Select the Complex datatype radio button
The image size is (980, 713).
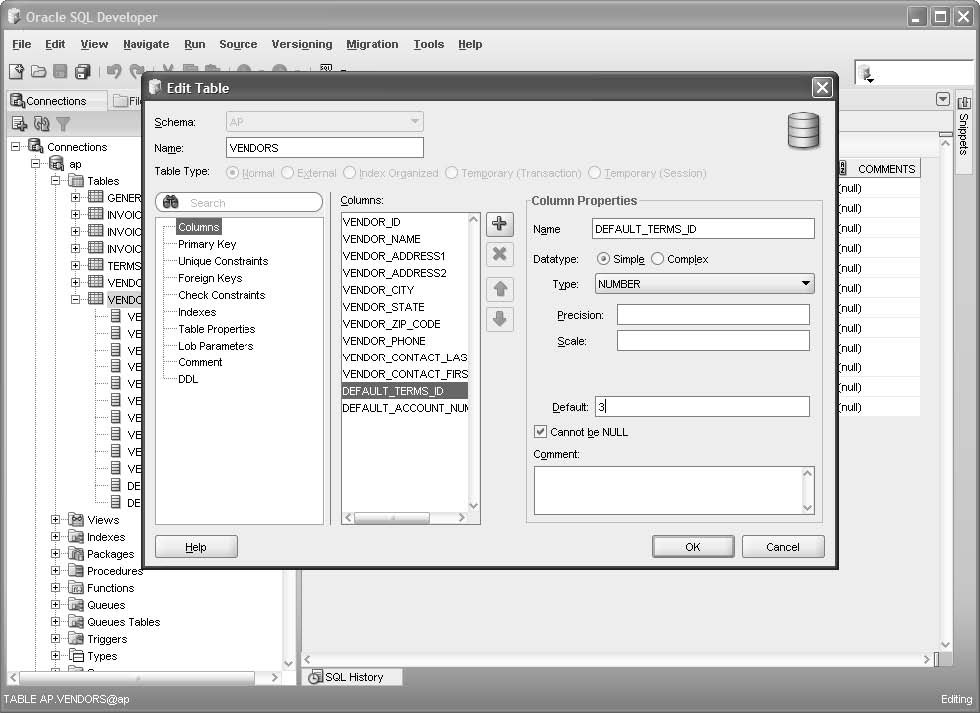[658, 259]
